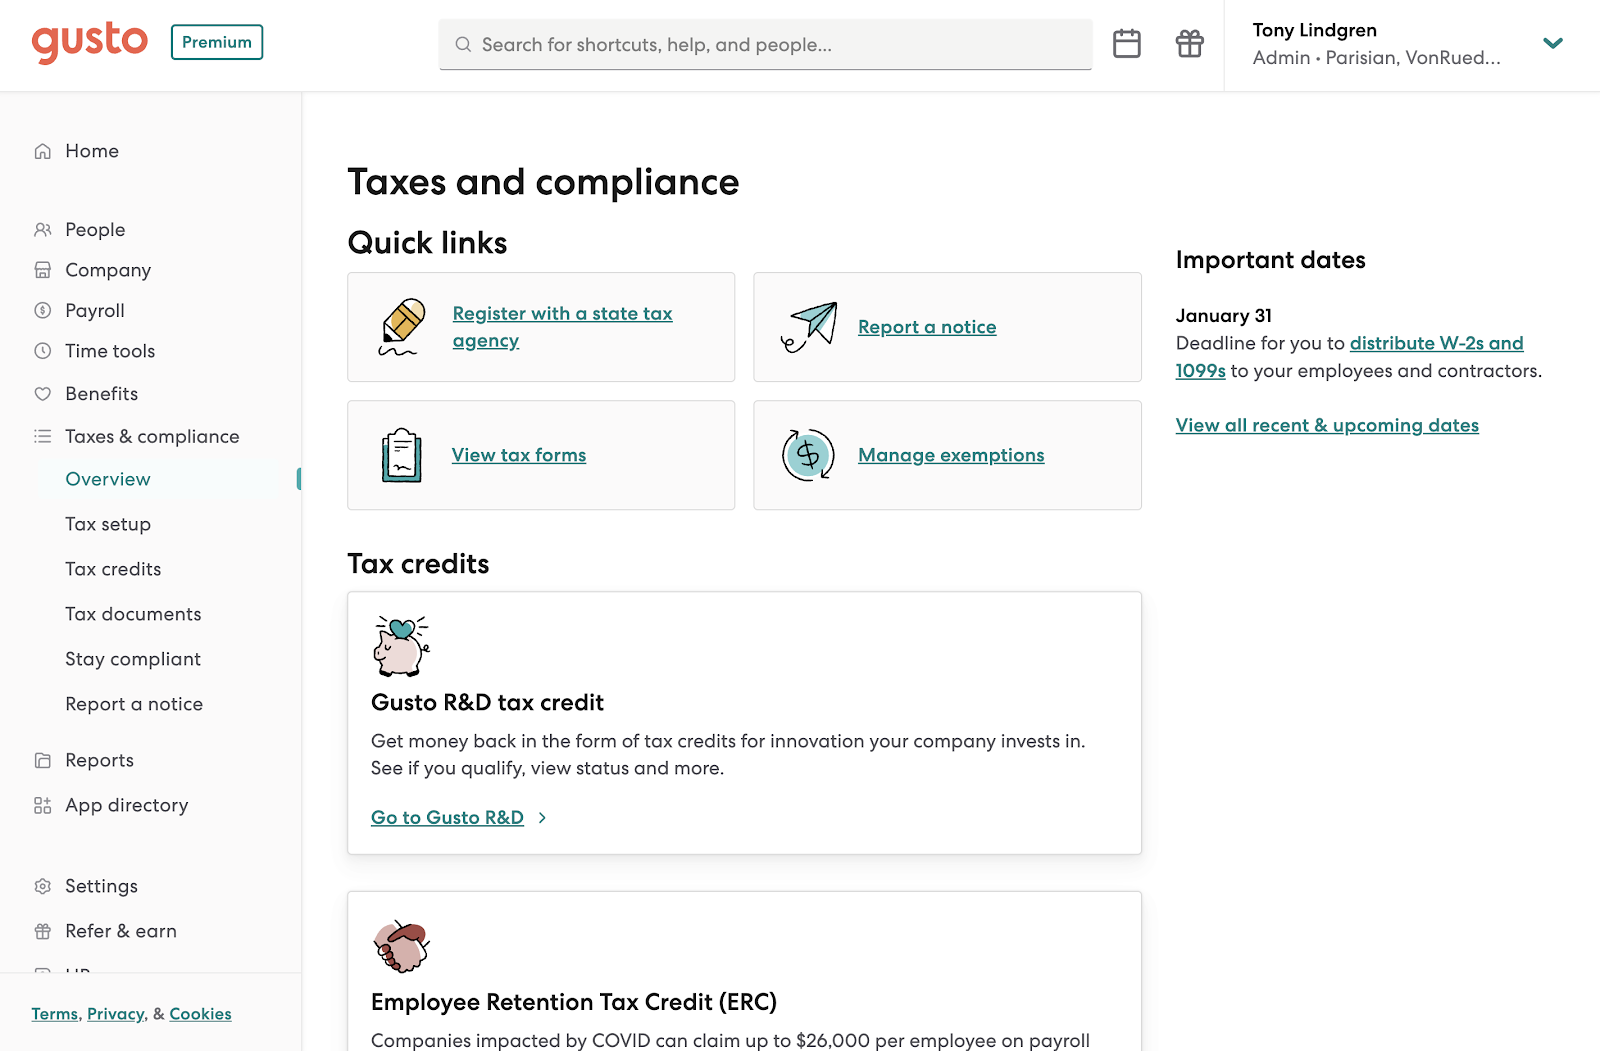The image size is (1600, 1051).
Task: Click the Settings gear icon
Action: click(x=43, y=886)
